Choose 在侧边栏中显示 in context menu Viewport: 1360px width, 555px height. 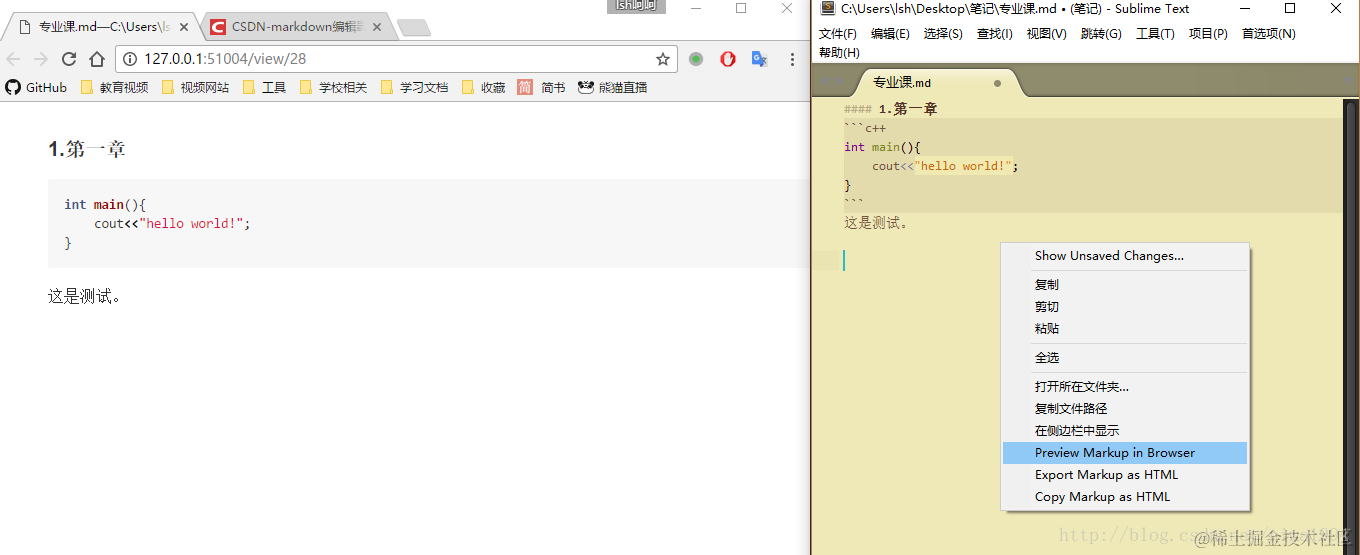click(x=1125, y=431)
